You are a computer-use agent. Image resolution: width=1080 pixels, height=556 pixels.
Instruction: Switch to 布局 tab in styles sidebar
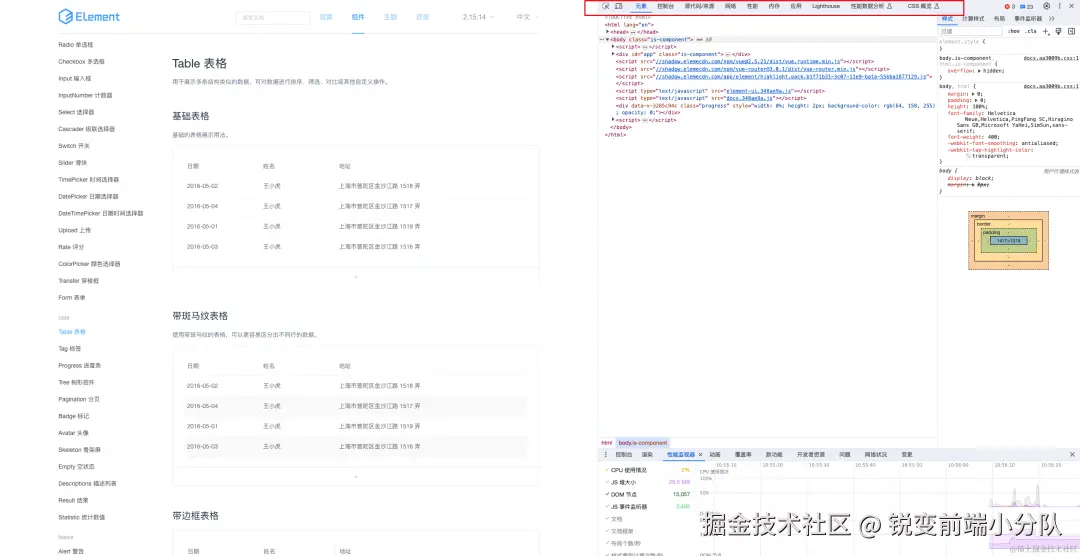pyautogui.click(x=999, y=19)
